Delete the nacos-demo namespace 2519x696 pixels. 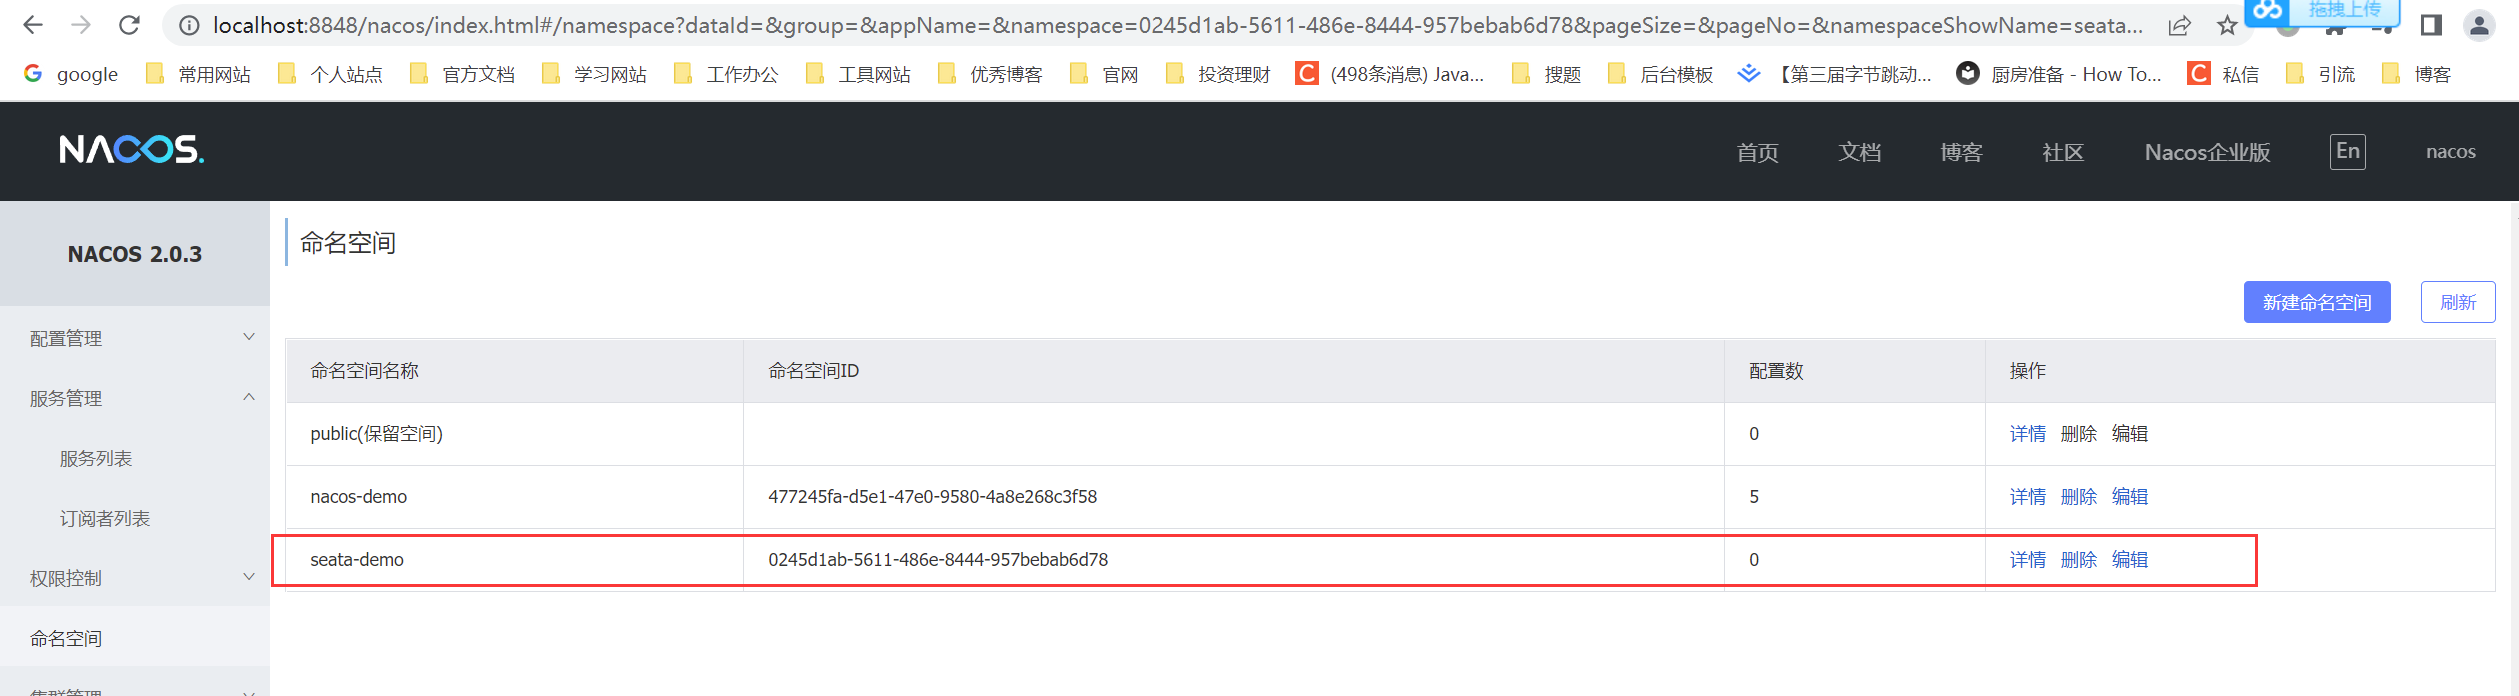point(2078,497)
